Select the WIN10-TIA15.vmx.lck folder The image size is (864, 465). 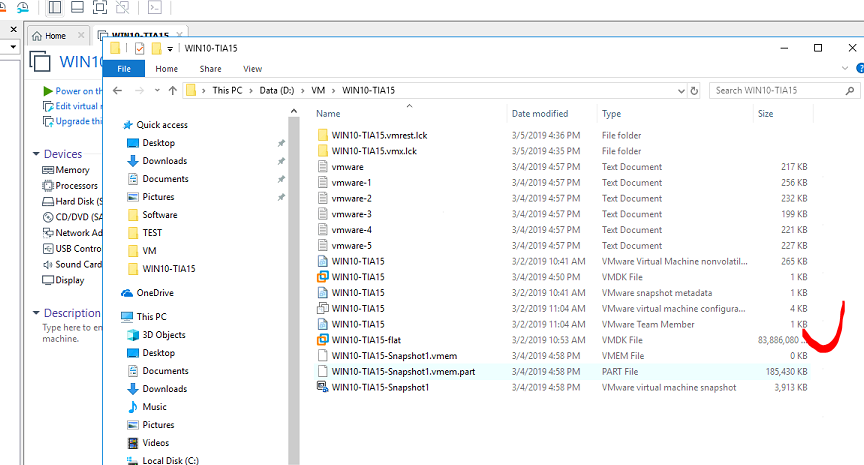[x=563, y=151]
